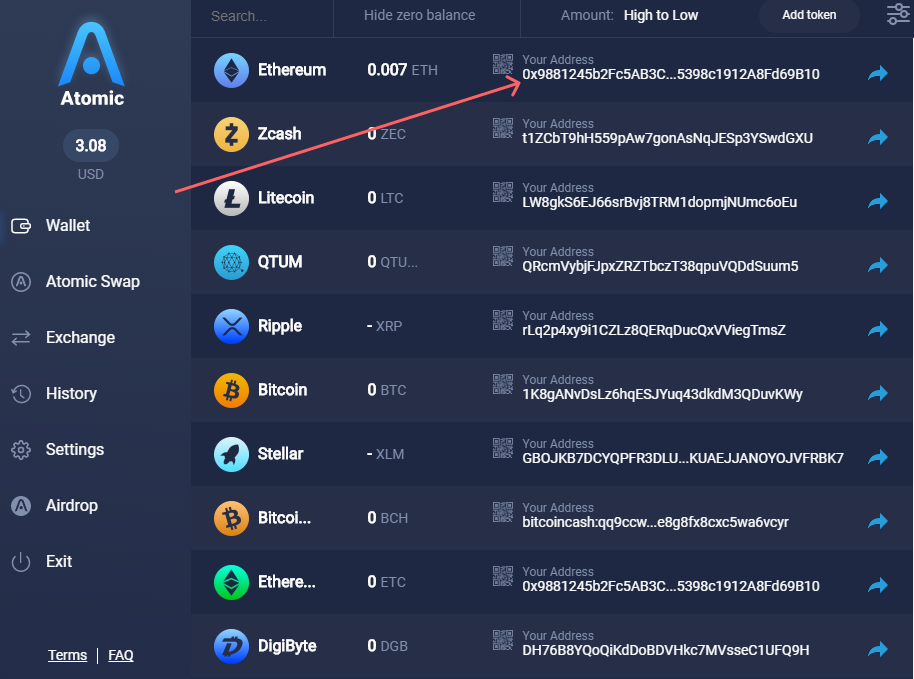Screen dimensions: 914x679
Task: Click the Ripple coin icon
Action: pos(231,326)
